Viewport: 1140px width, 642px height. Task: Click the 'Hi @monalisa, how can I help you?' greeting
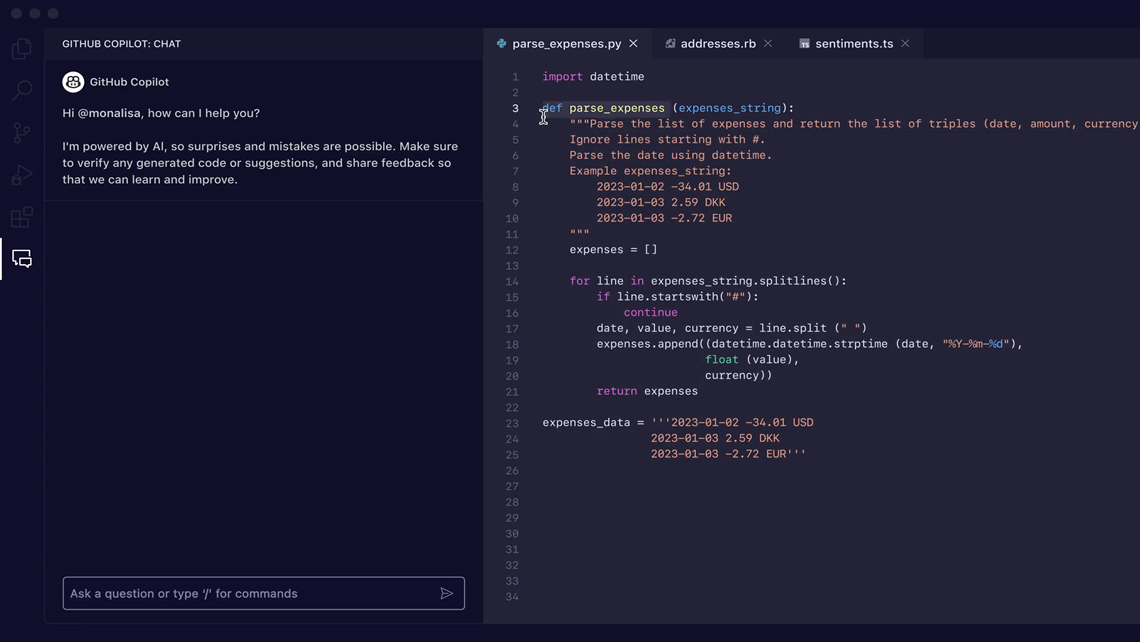[x=161, y=113]
